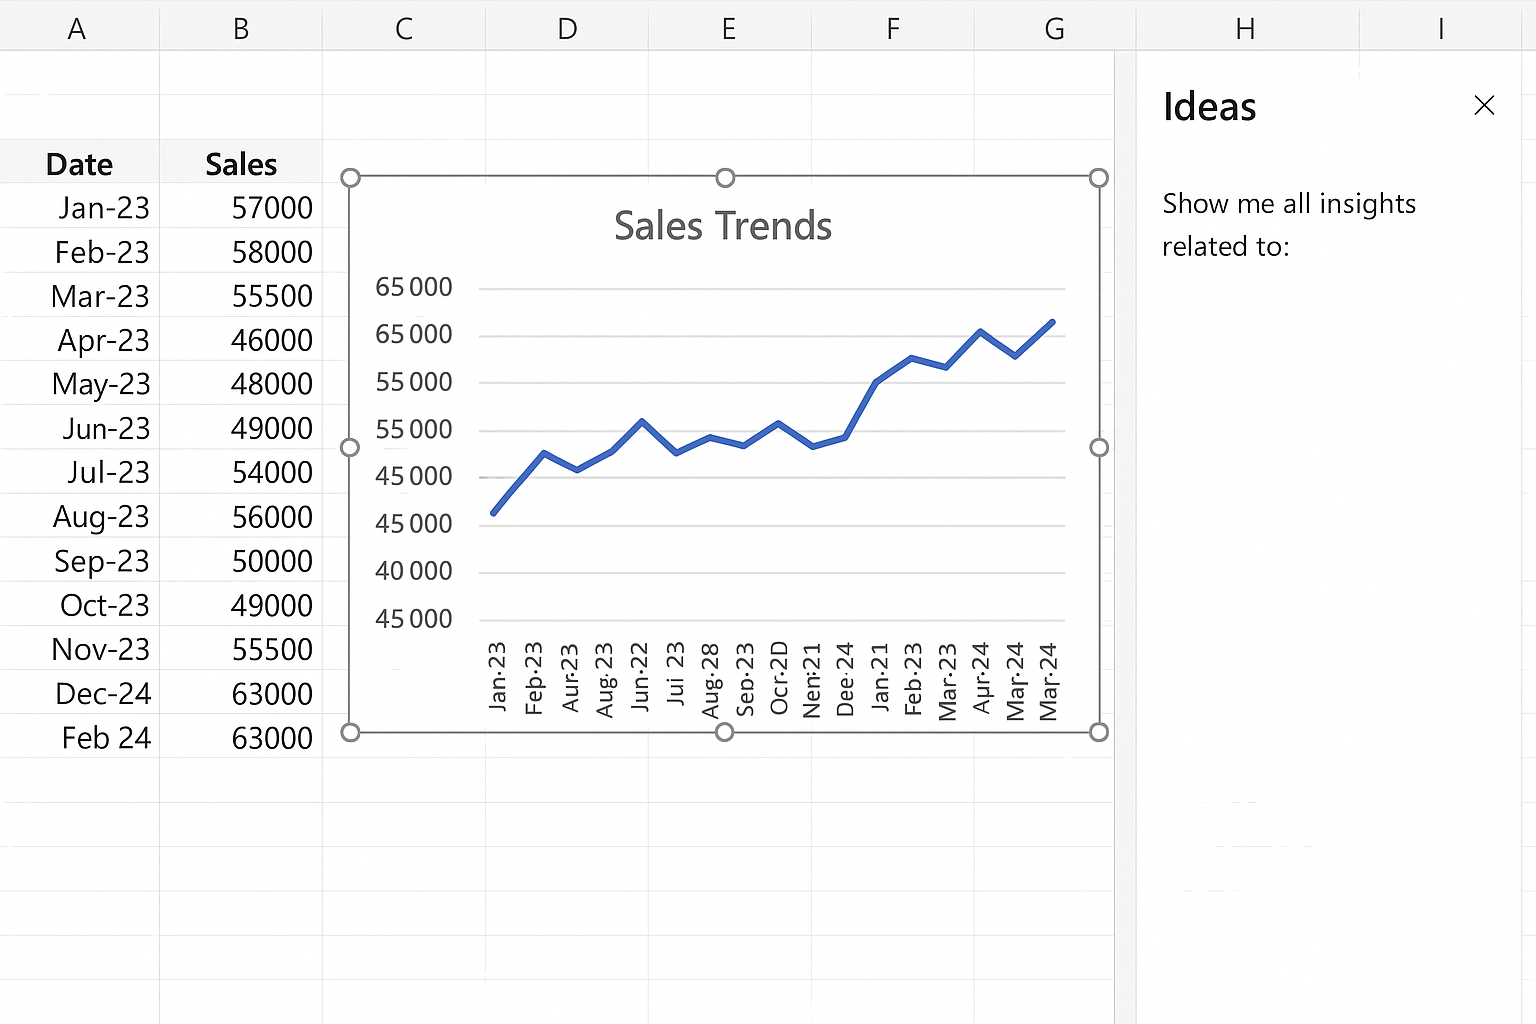Select the Sep-23 date cell
Screen dimensions: 1536x1024
point(79,560)
